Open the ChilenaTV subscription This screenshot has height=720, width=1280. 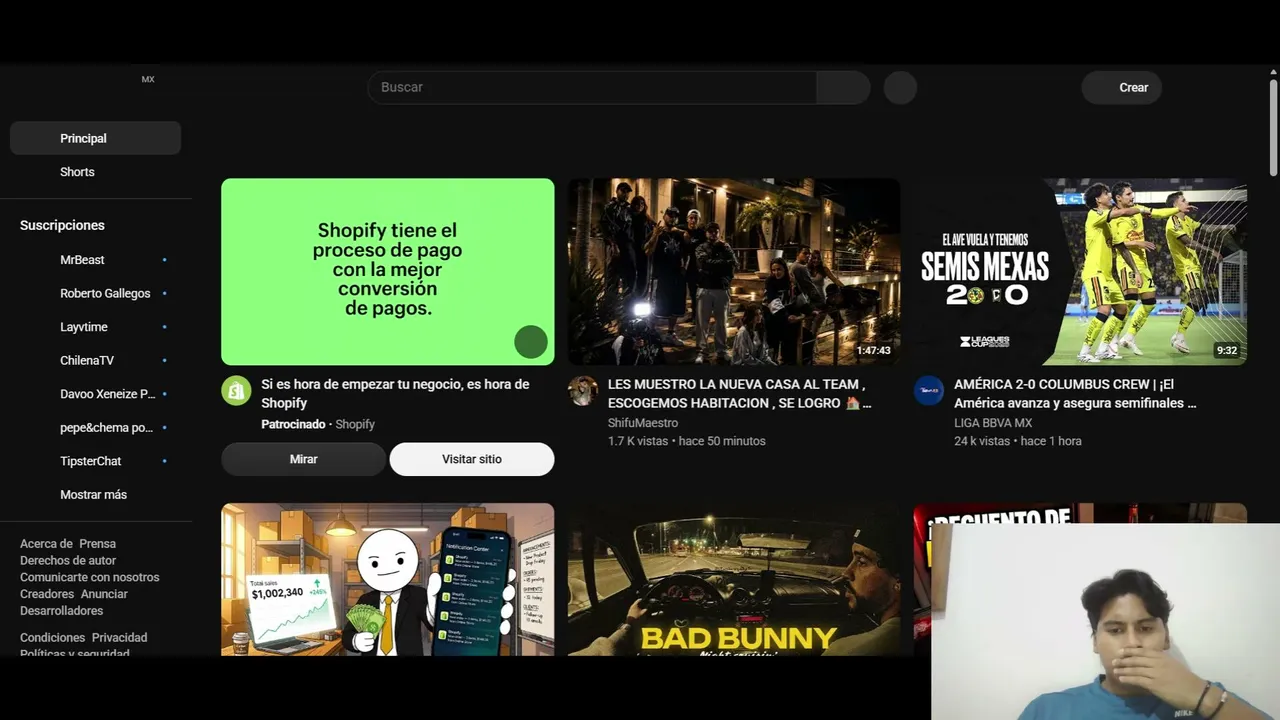coord(95,360)
